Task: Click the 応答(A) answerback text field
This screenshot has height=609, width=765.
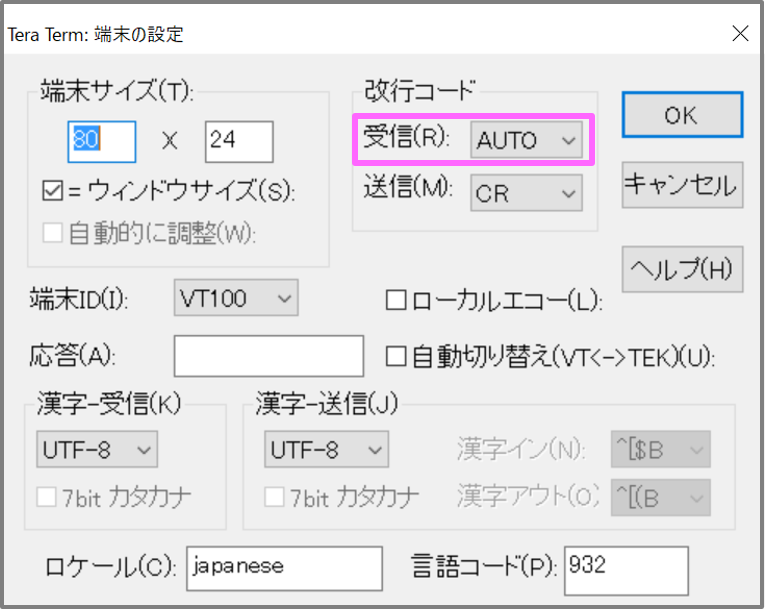Action: tap(268, 356)
